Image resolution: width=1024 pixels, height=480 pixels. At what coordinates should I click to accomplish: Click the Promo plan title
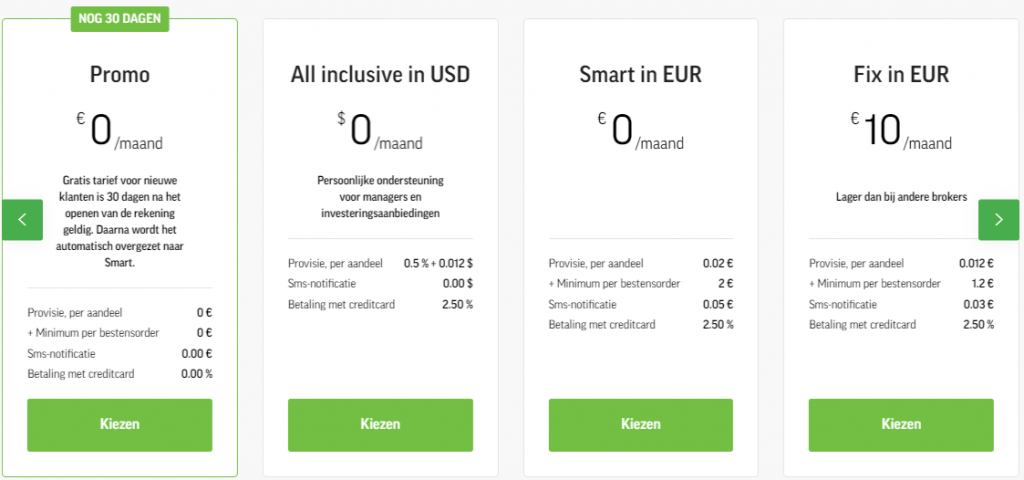pos(120,74)
